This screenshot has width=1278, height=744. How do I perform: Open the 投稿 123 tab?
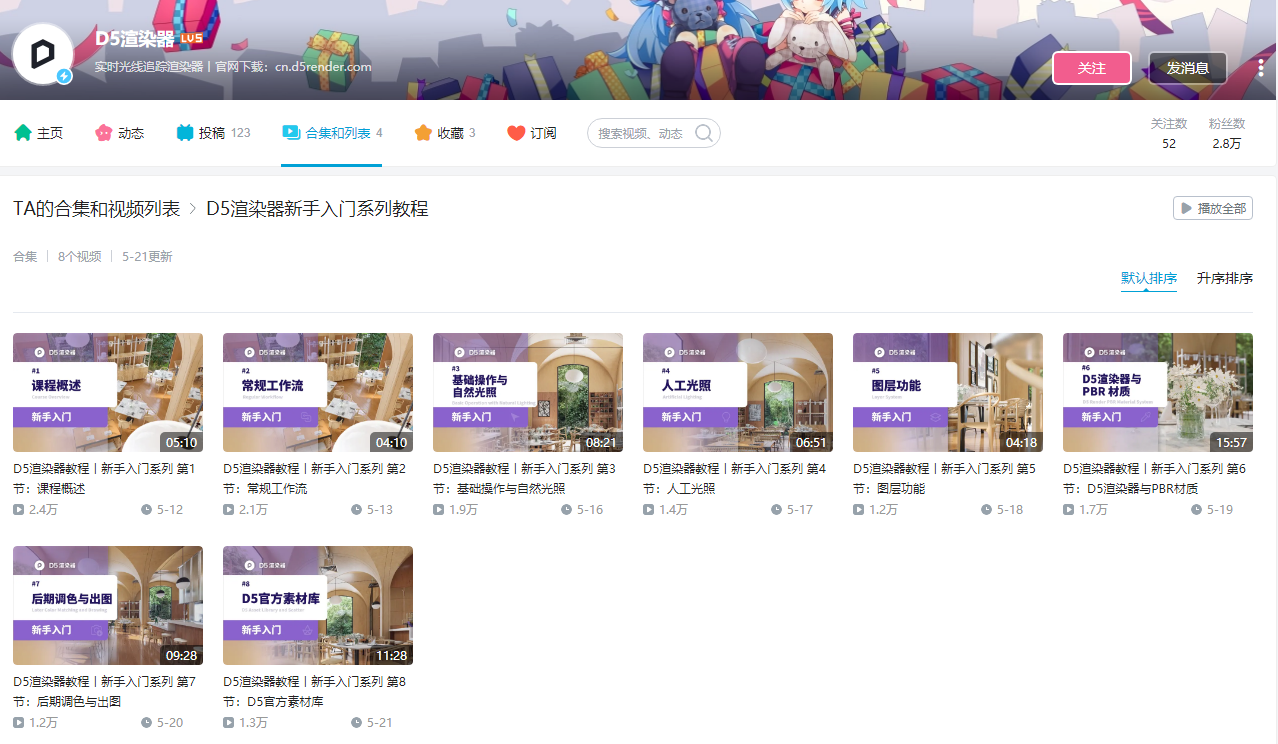(213, 133)
